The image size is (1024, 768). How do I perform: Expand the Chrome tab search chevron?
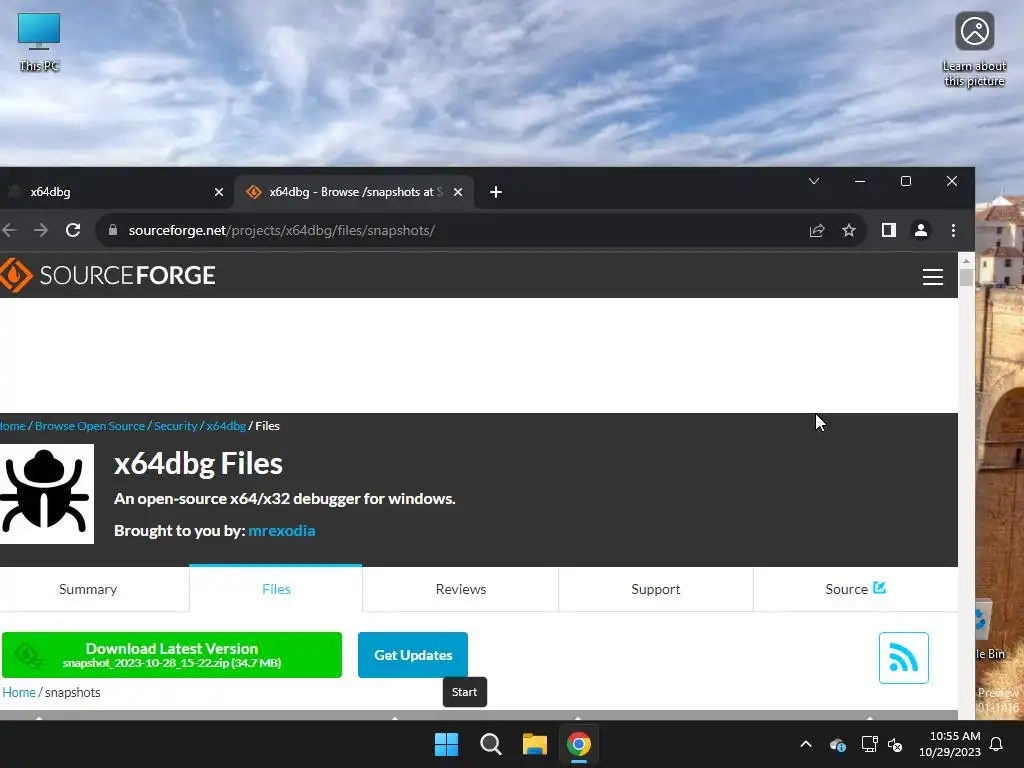coord(814,181)
